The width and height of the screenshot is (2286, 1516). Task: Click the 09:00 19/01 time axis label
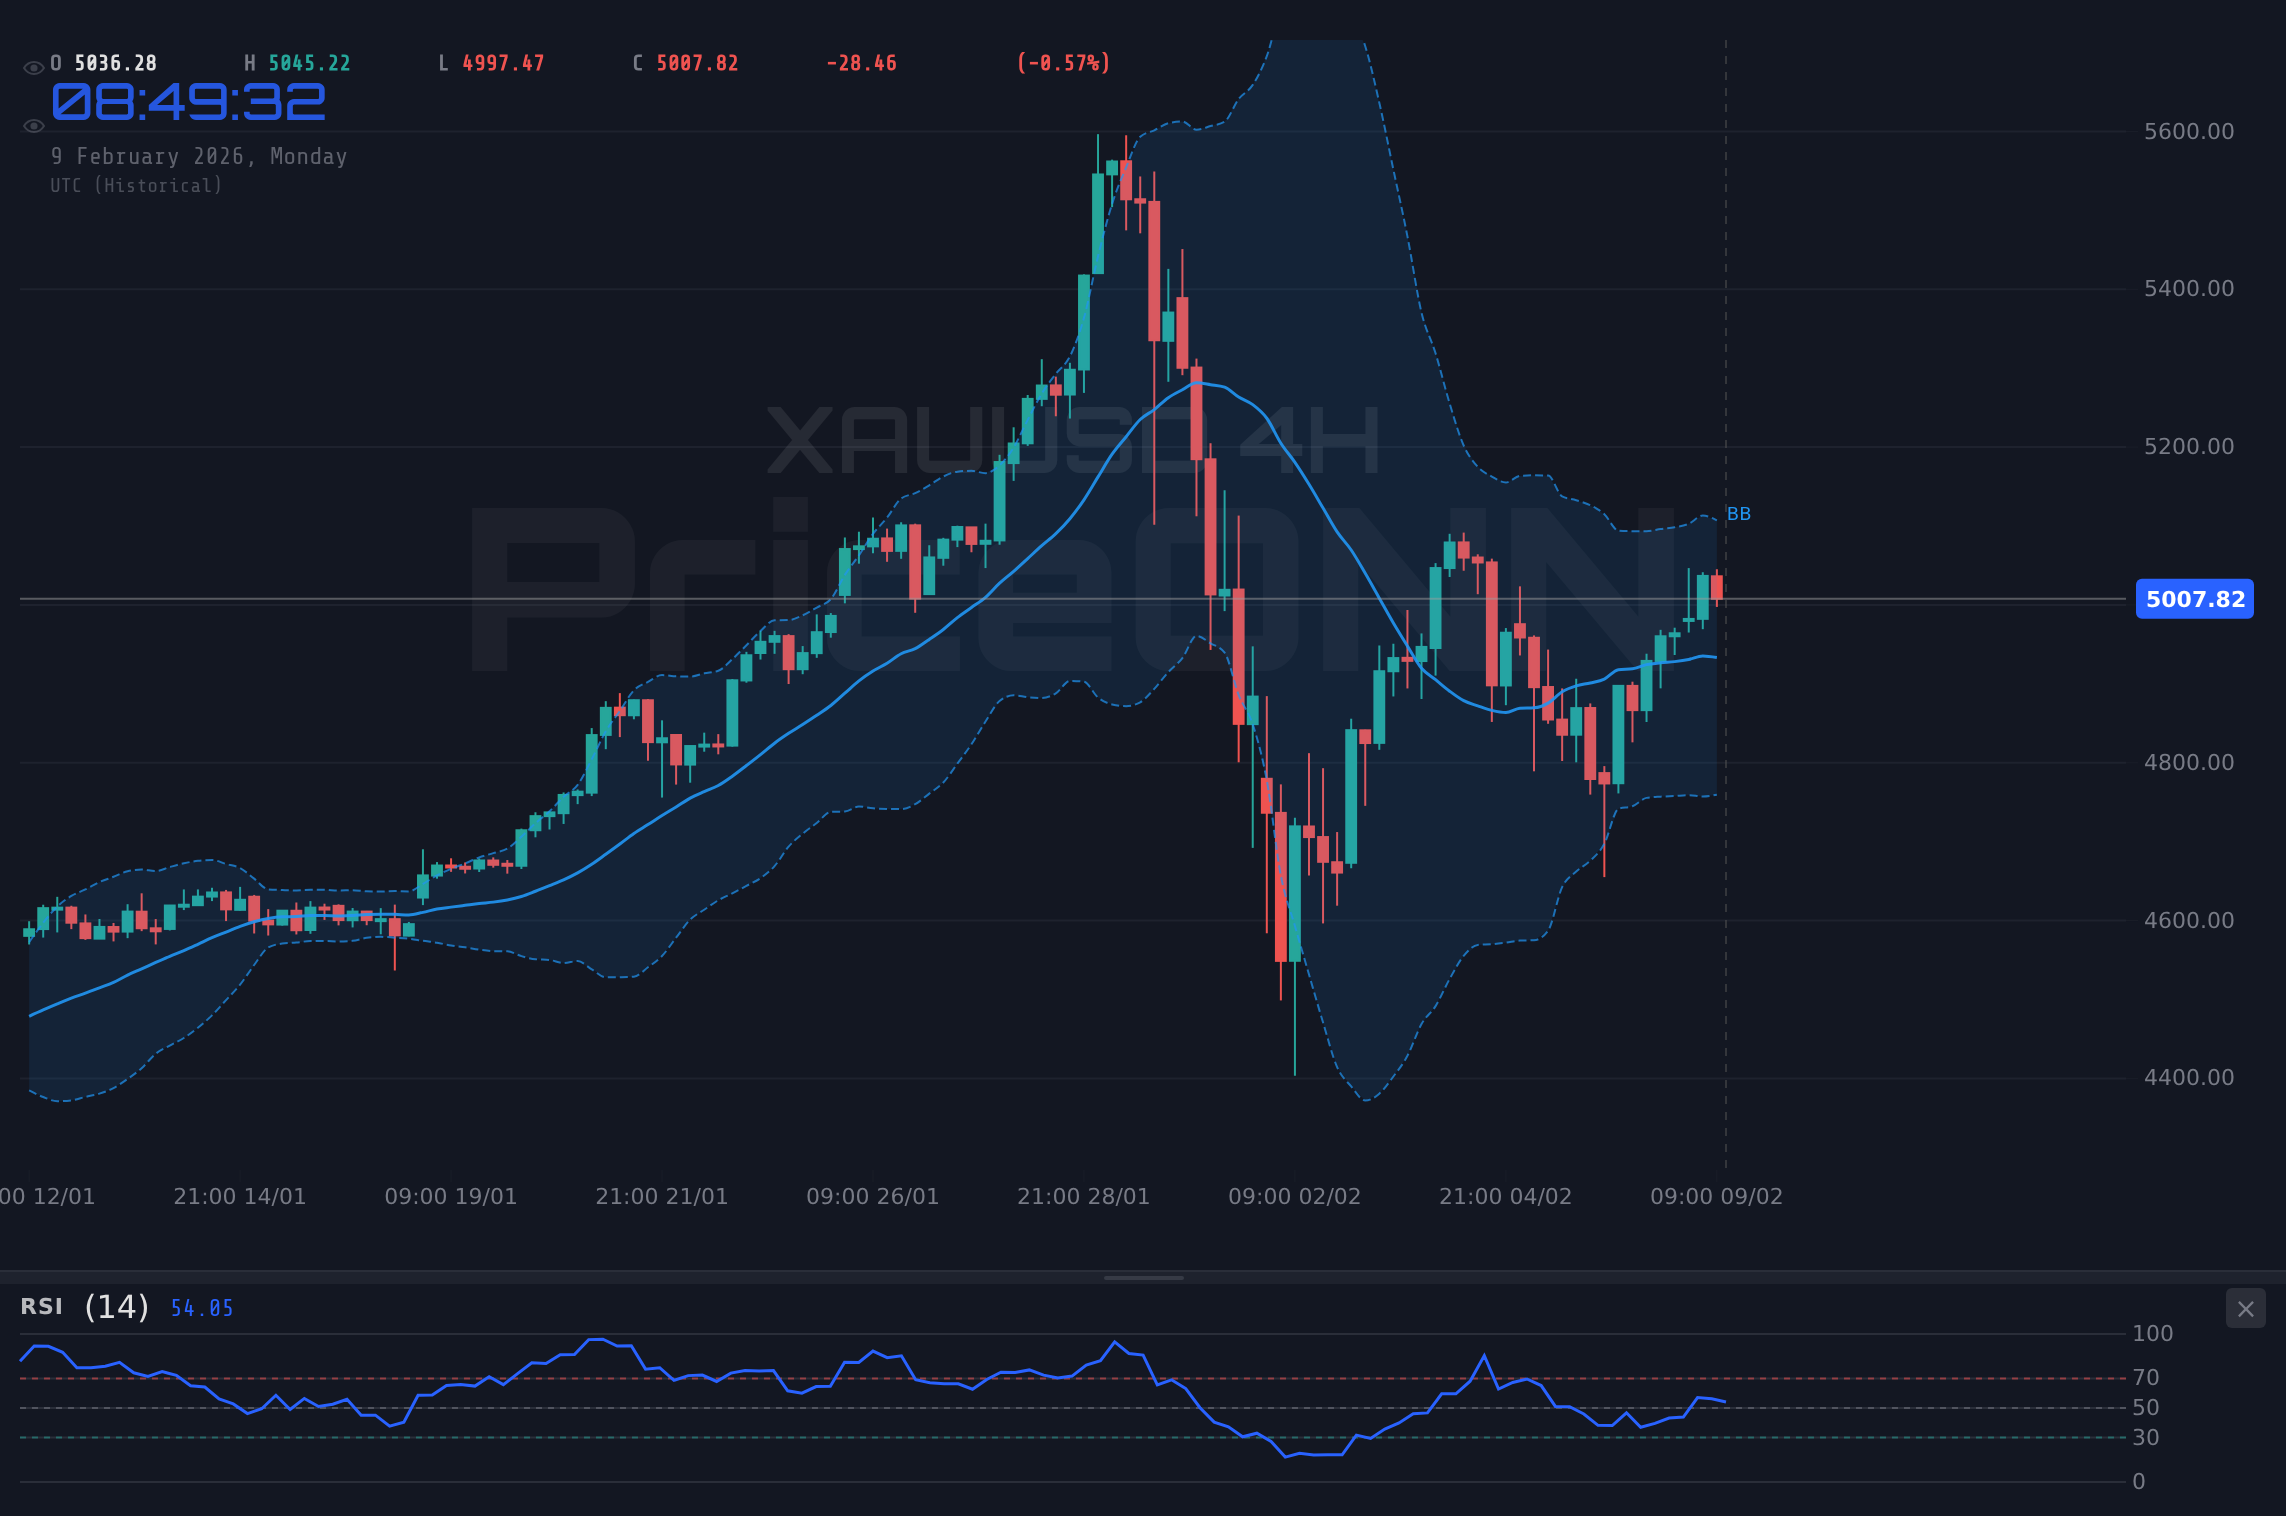pos(451,1196)
